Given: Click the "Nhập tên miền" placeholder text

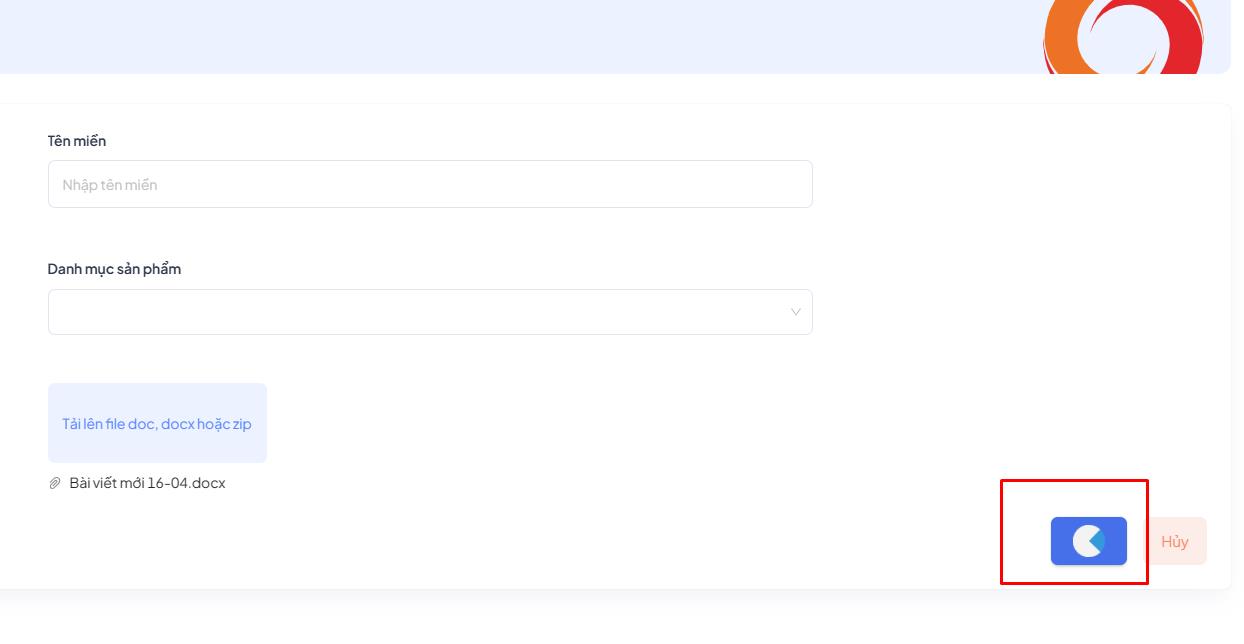Looking at the screenshot, I should click(x=110, y=185).
